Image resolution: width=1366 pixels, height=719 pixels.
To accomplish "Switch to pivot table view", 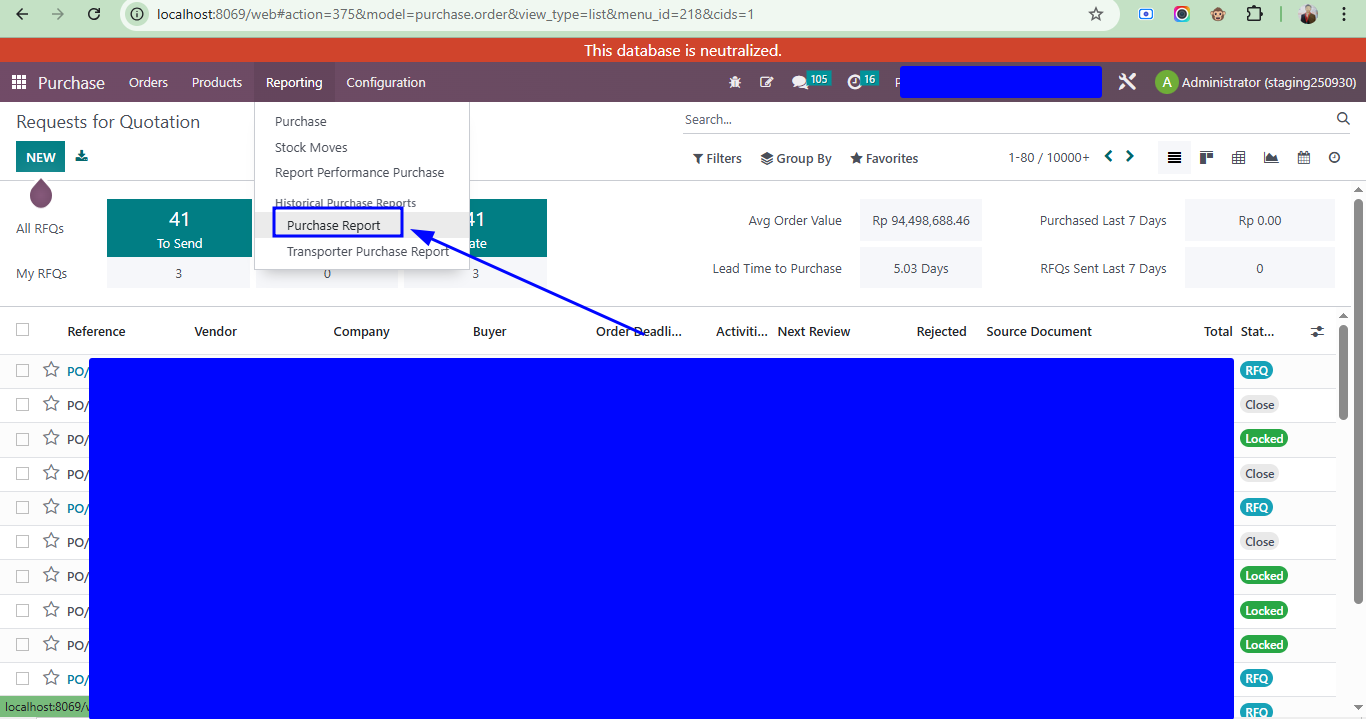I will [x=1239, y=158].
